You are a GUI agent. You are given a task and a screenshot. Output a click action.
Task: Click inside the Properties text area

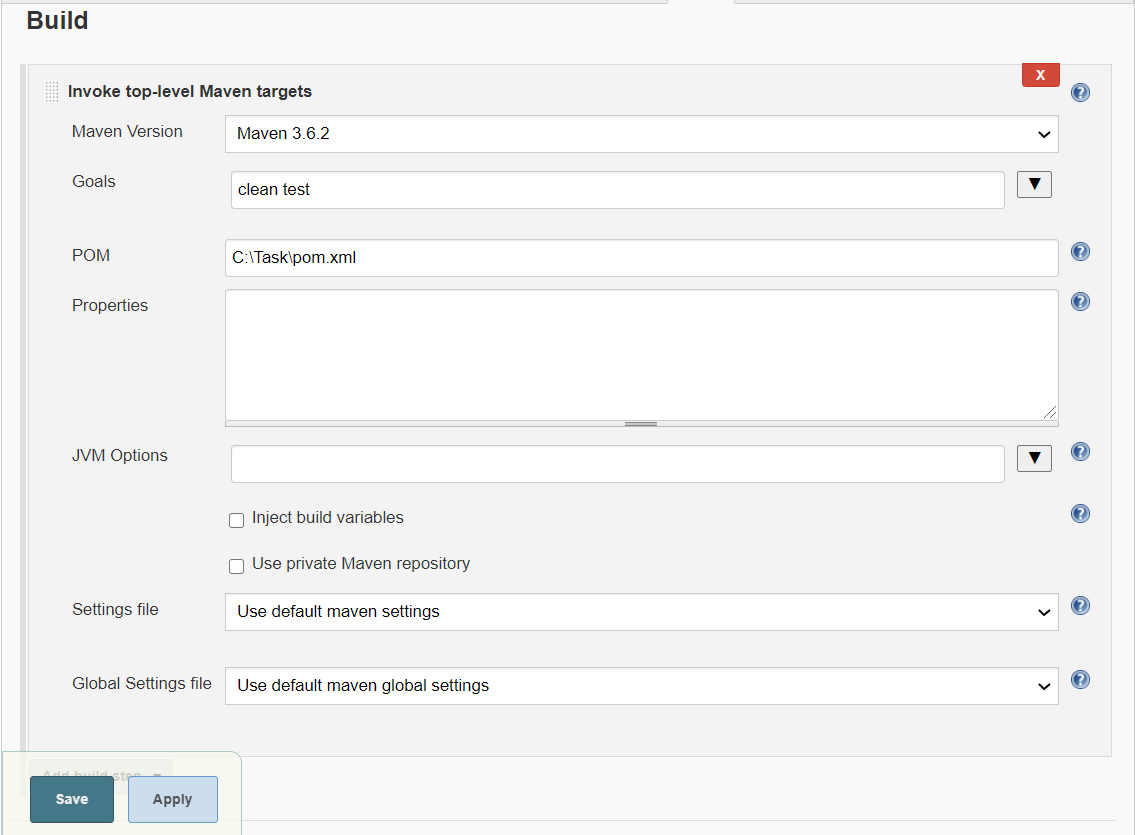coord(641,354)
